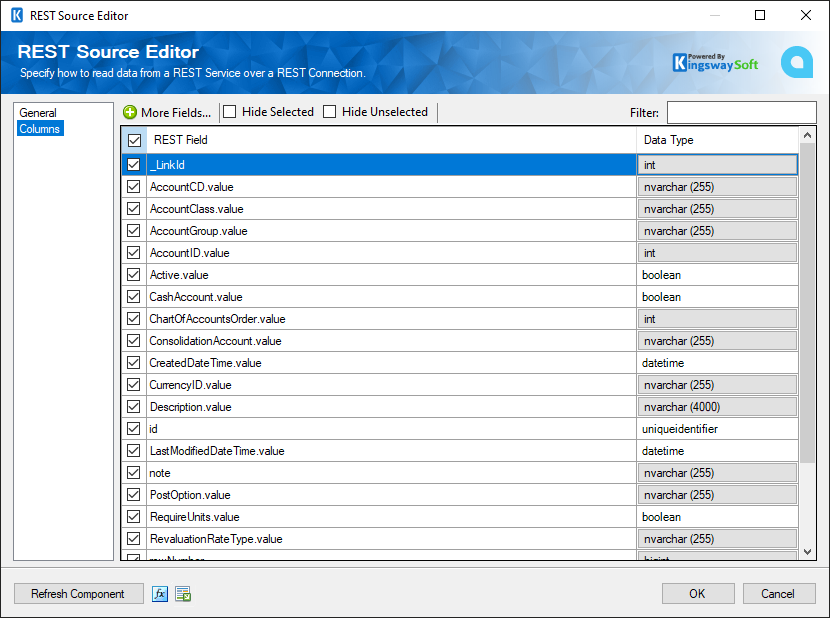Dismiss dialog with Cancel button
The image size is (830, 618).
point(779,594)
